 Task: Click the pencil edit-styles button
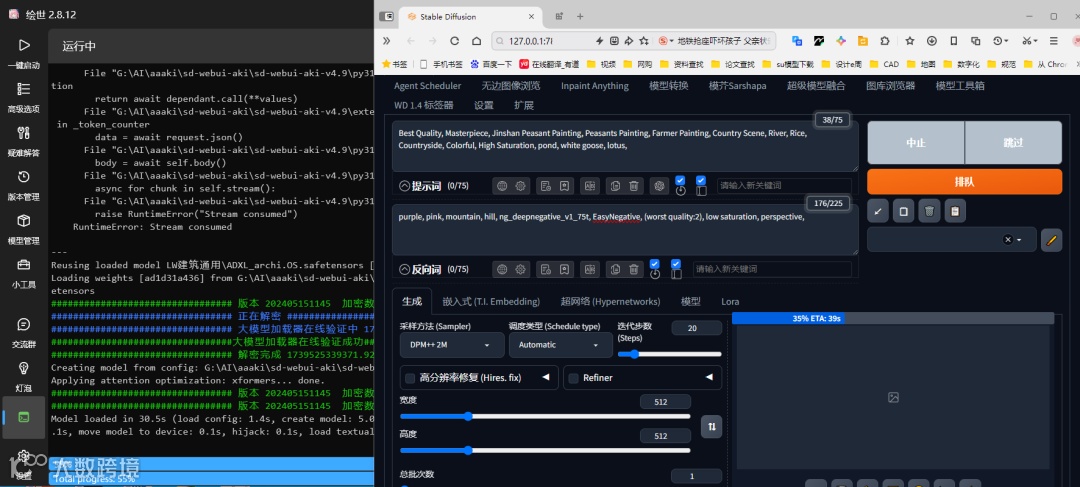tap(1051, 240)
